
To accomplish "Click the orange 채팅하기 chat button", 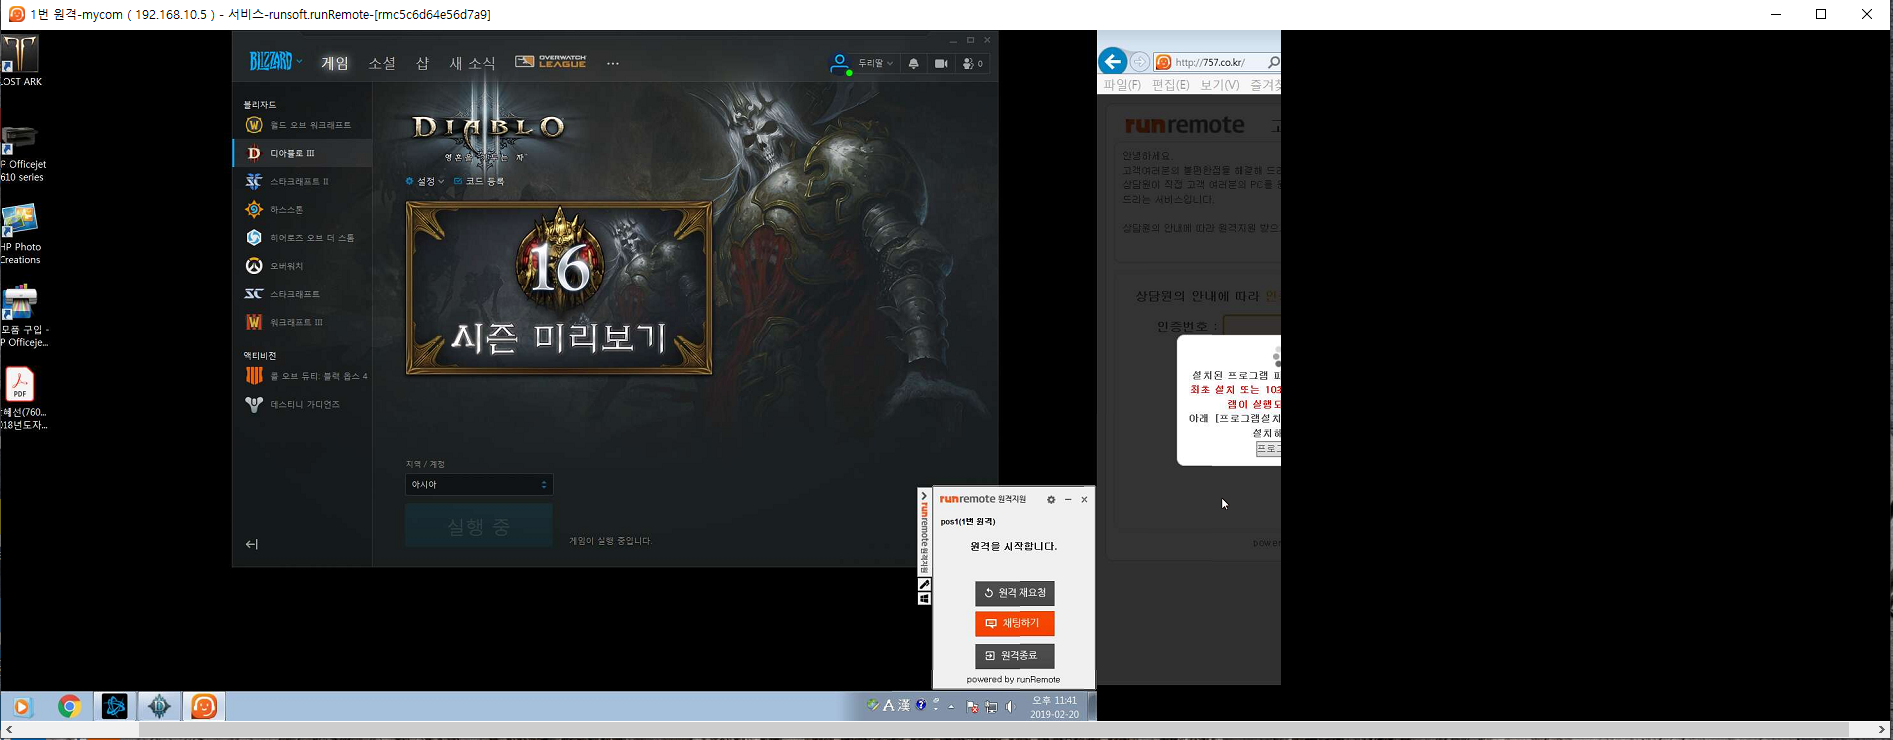I will coord(1014,623).
